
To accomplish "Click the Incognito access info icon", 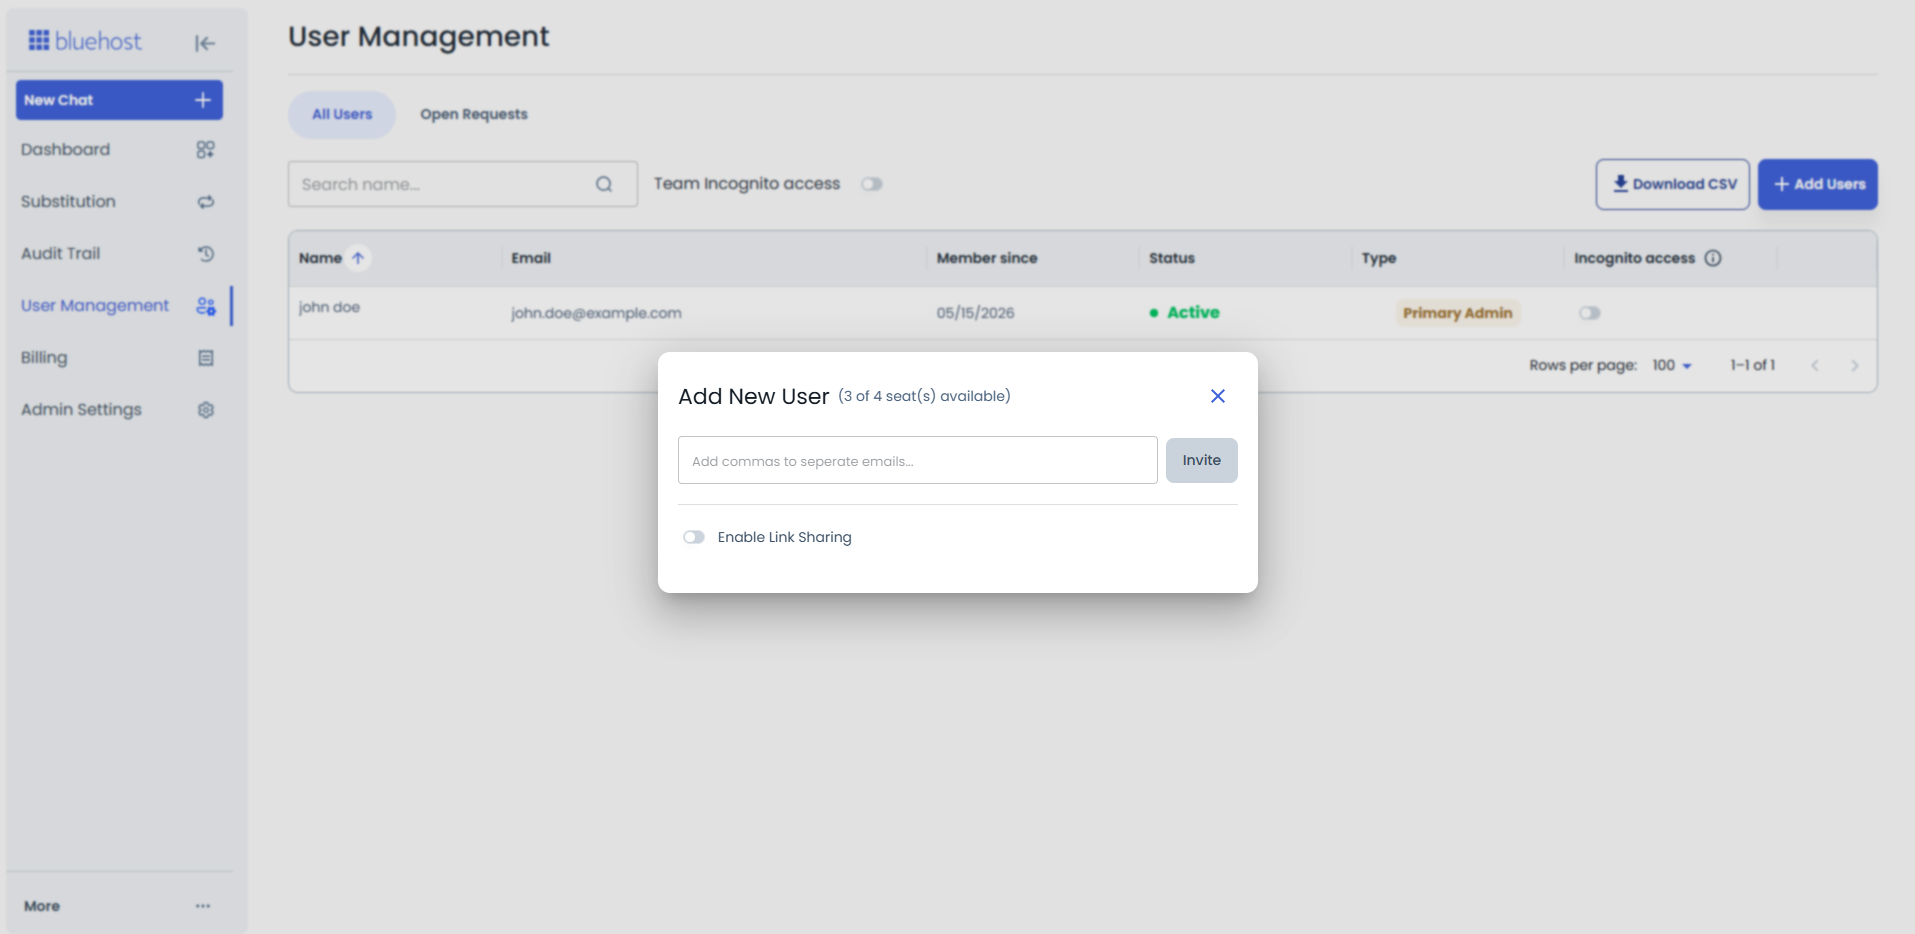I will click(x=1713, y=258).
